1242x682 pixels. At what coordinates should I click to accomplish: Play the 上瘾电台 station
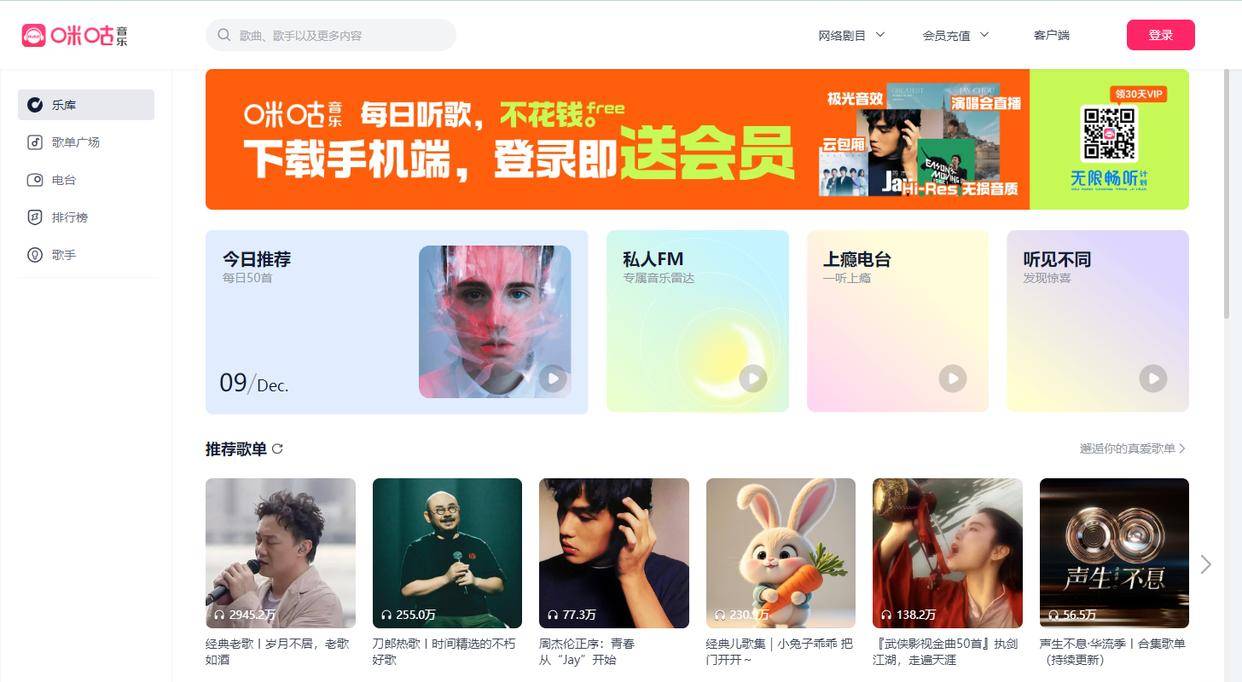[x=952, y=378]
